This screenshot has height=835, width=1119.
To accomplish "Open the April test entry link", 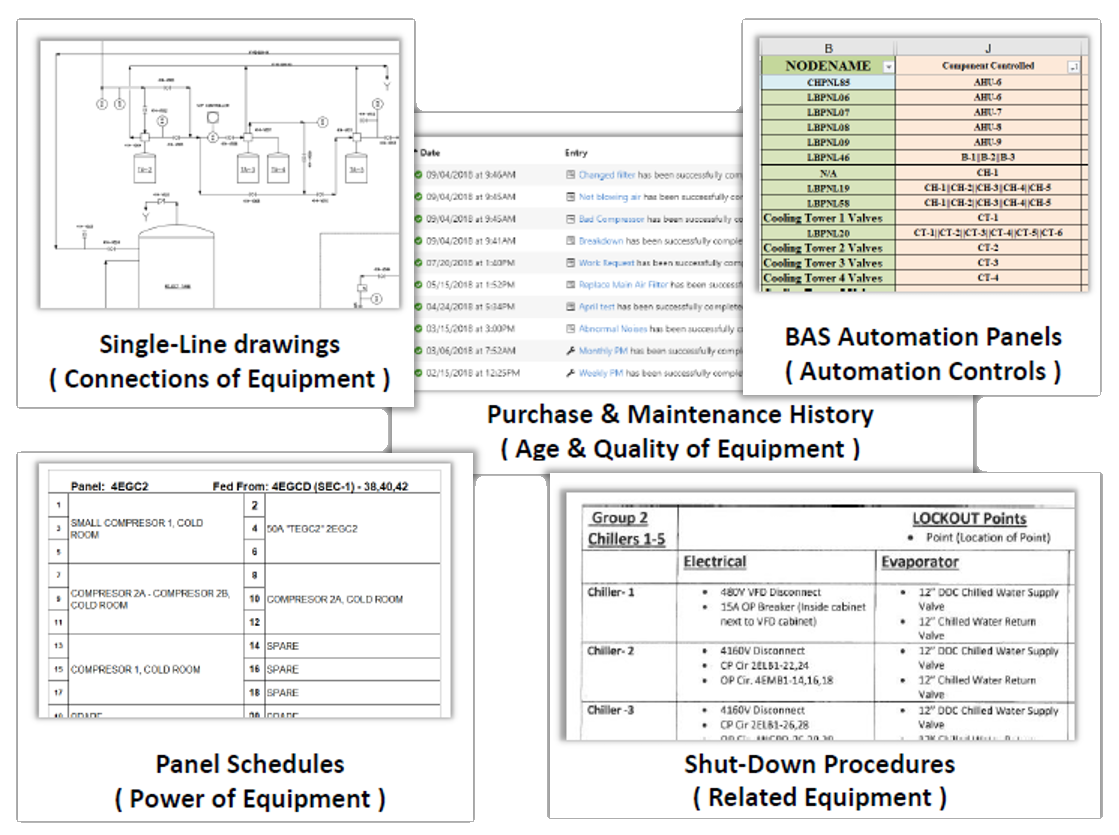I will (x=597, y=307).
